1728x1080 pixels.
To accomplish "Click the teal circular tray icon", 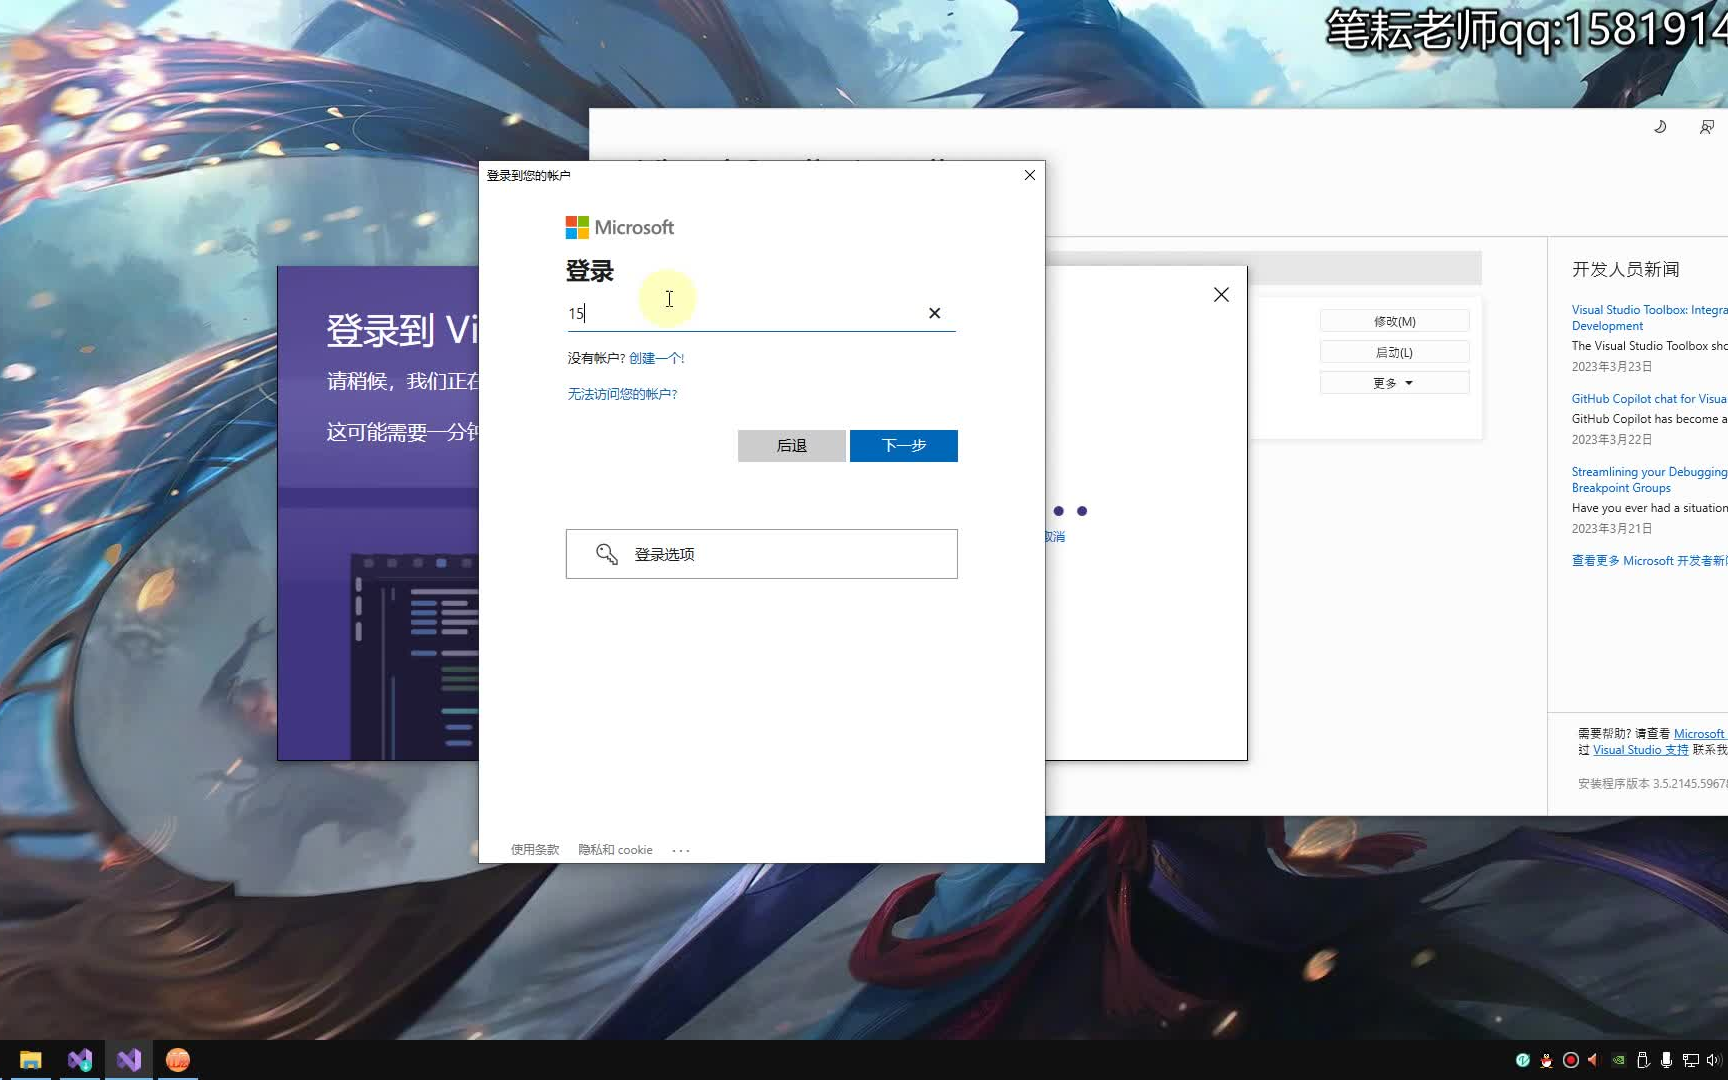I will [1523, 1060].
